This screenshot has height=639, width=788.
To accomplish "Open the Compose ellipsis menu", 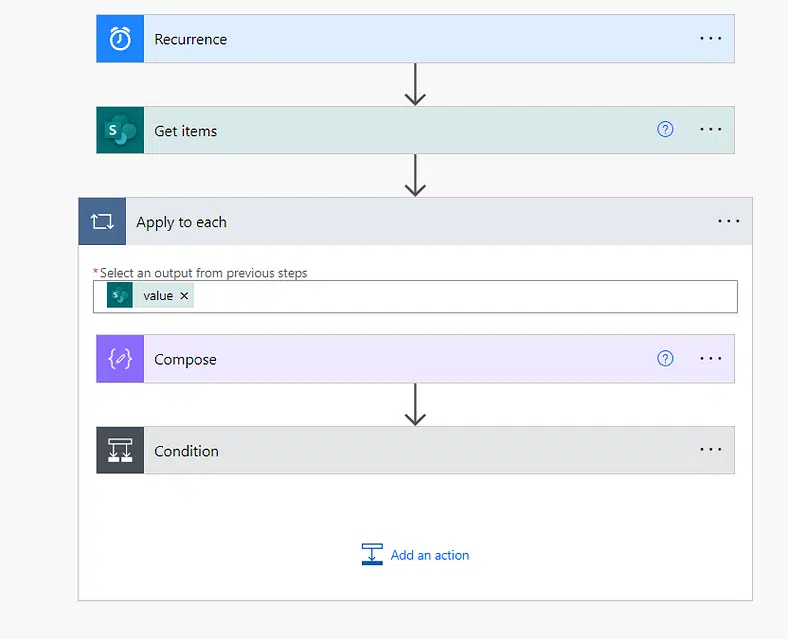I will click(x=711, y=359).
